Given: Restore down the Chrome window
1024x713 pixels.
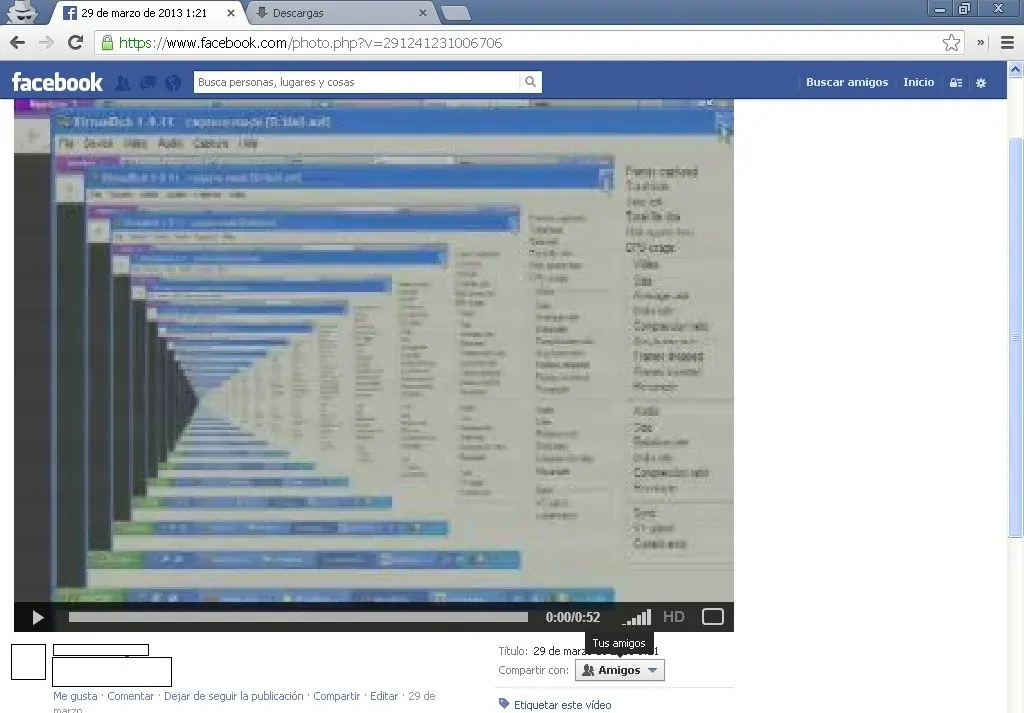Looking at the screenshot, I should tap(964, 8).
